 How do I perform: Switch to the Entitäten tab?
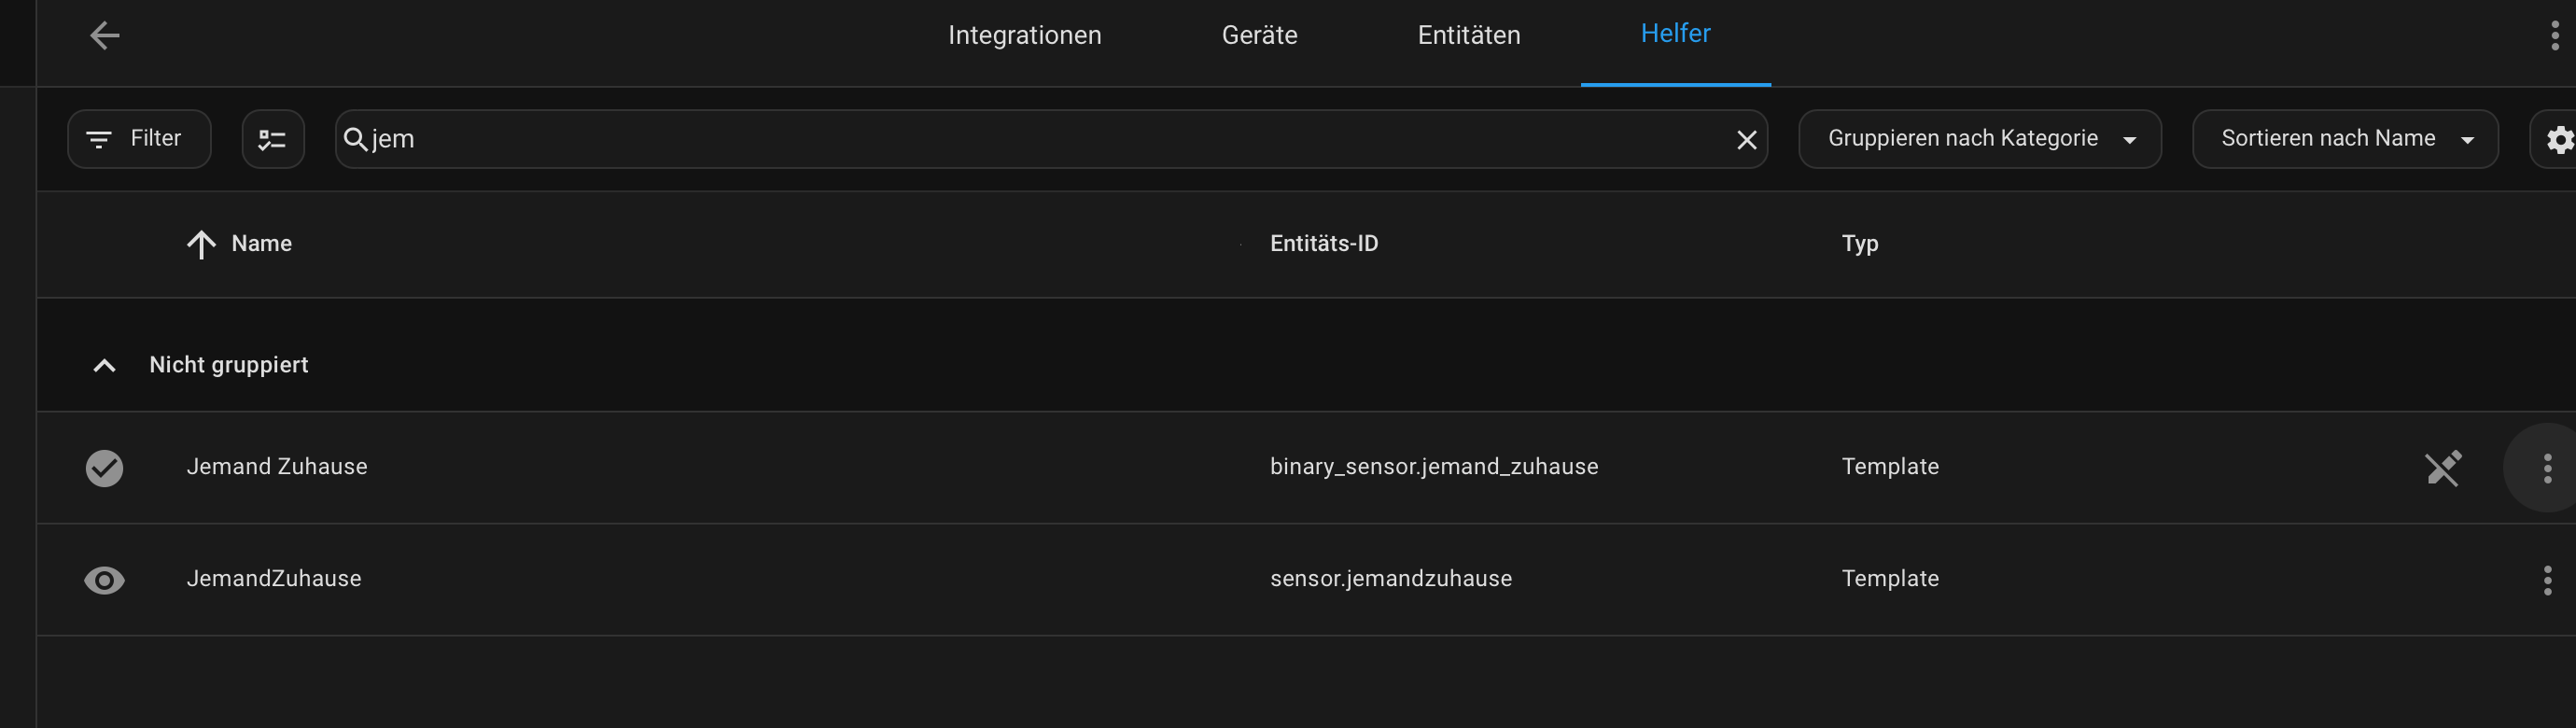pos(1468,36)
